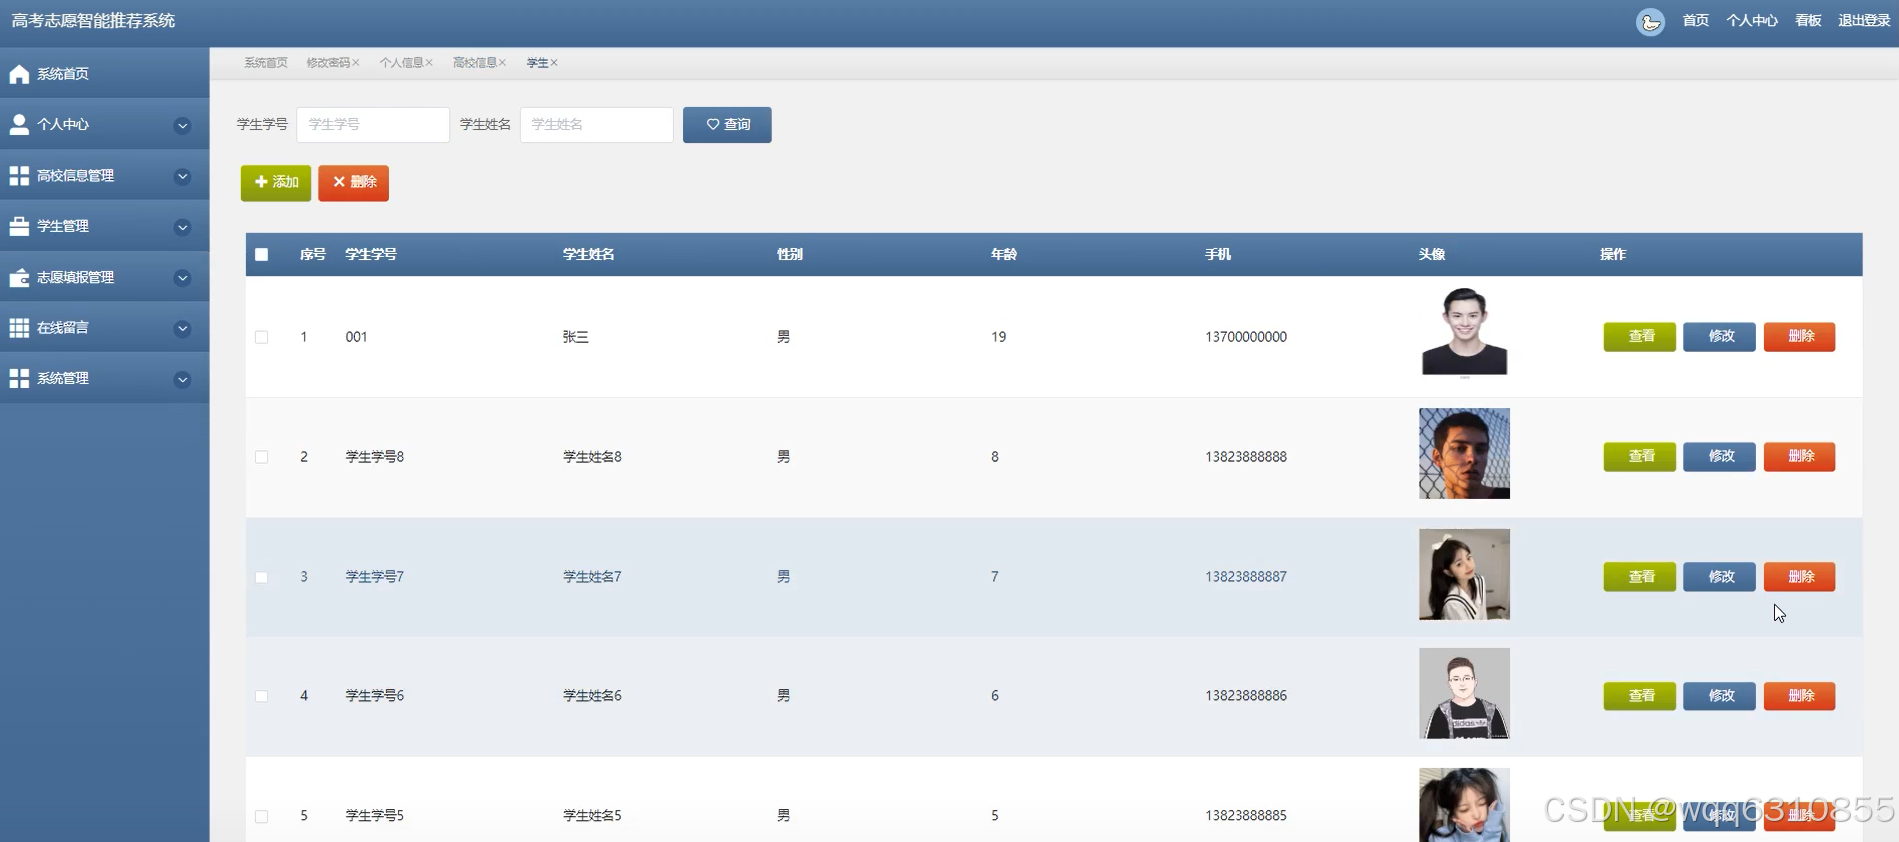This screenshot has height=842, width=1899.
Task: Close the 学生 tab
Action: pos(554,63)
